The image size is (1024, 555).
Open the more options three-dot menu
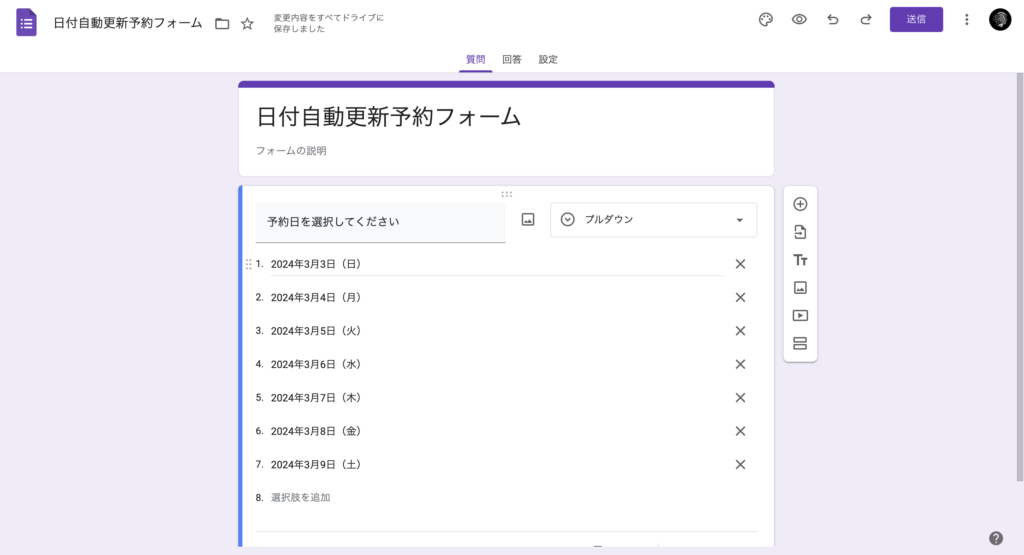click(x=966, y=20)
